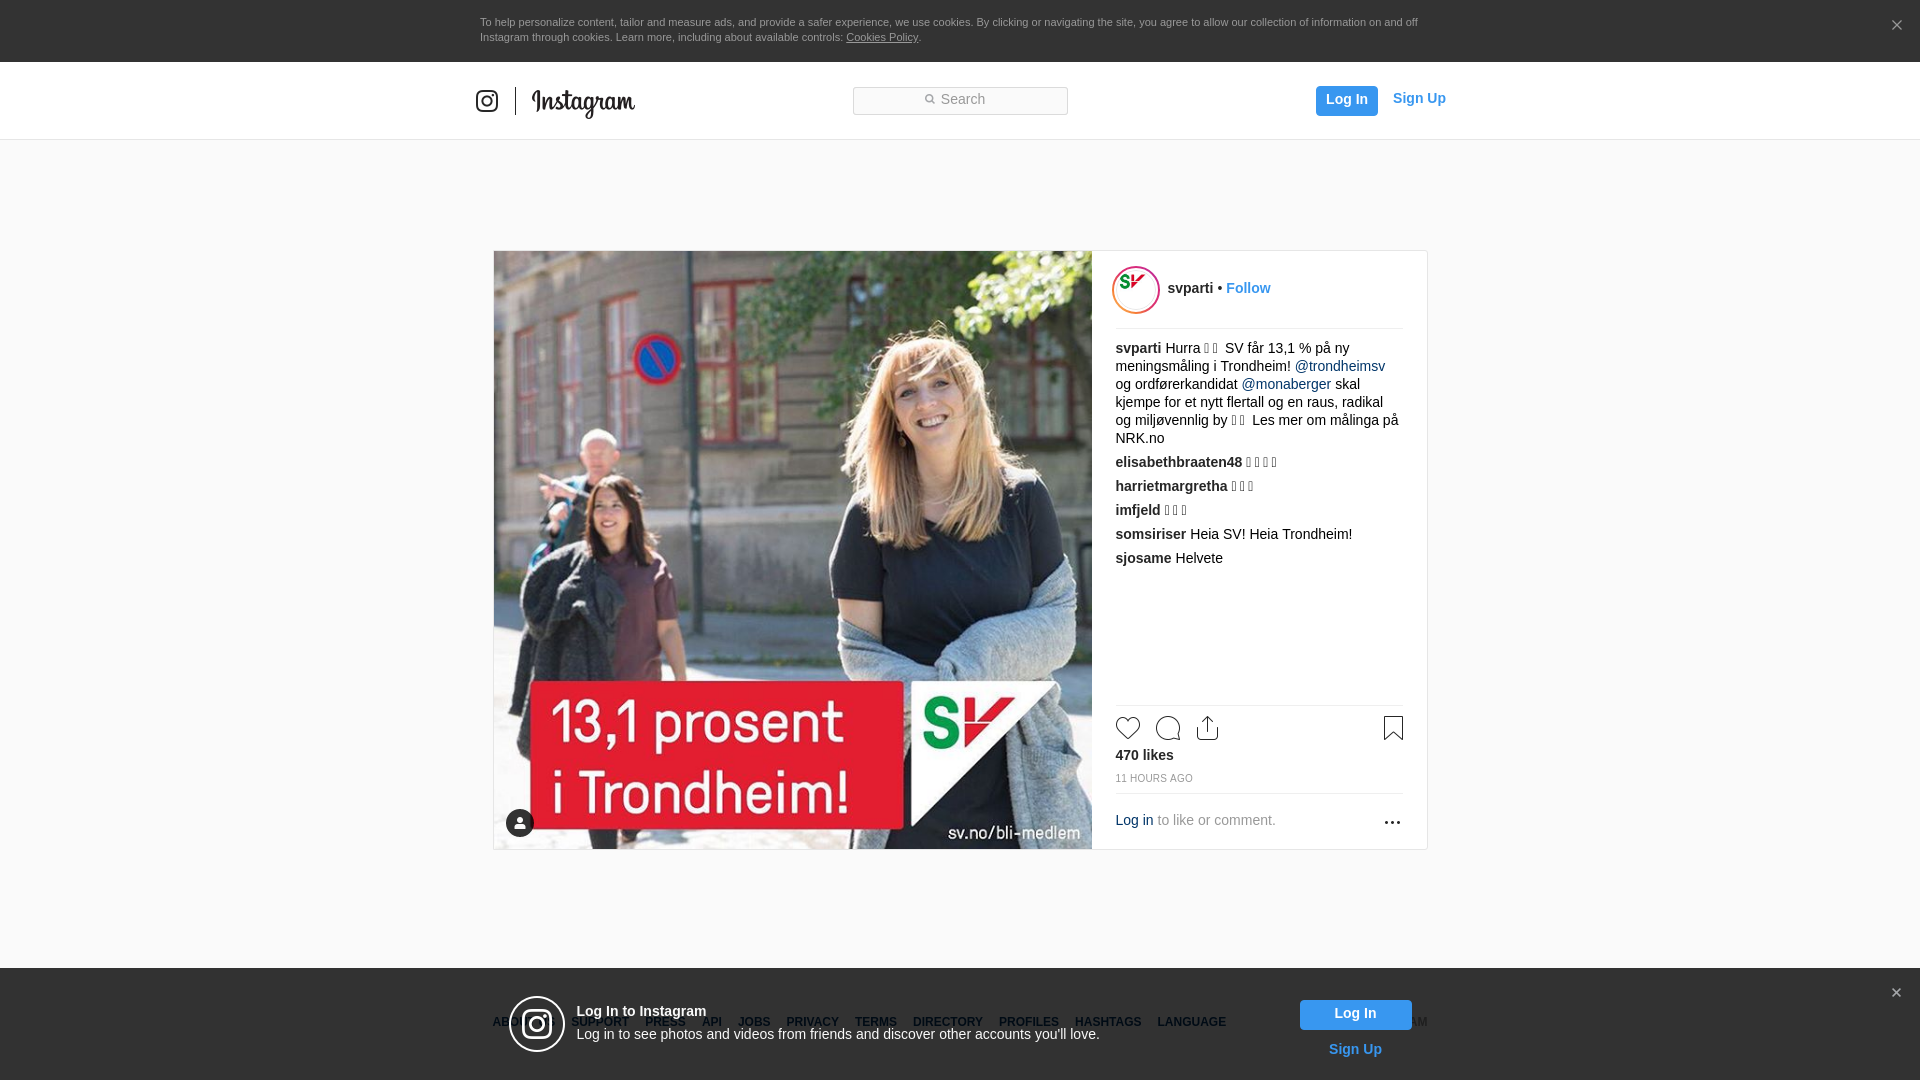1920x1080 pixels.
Task: Open the JOBS footer link
Action: [754, 1022]
